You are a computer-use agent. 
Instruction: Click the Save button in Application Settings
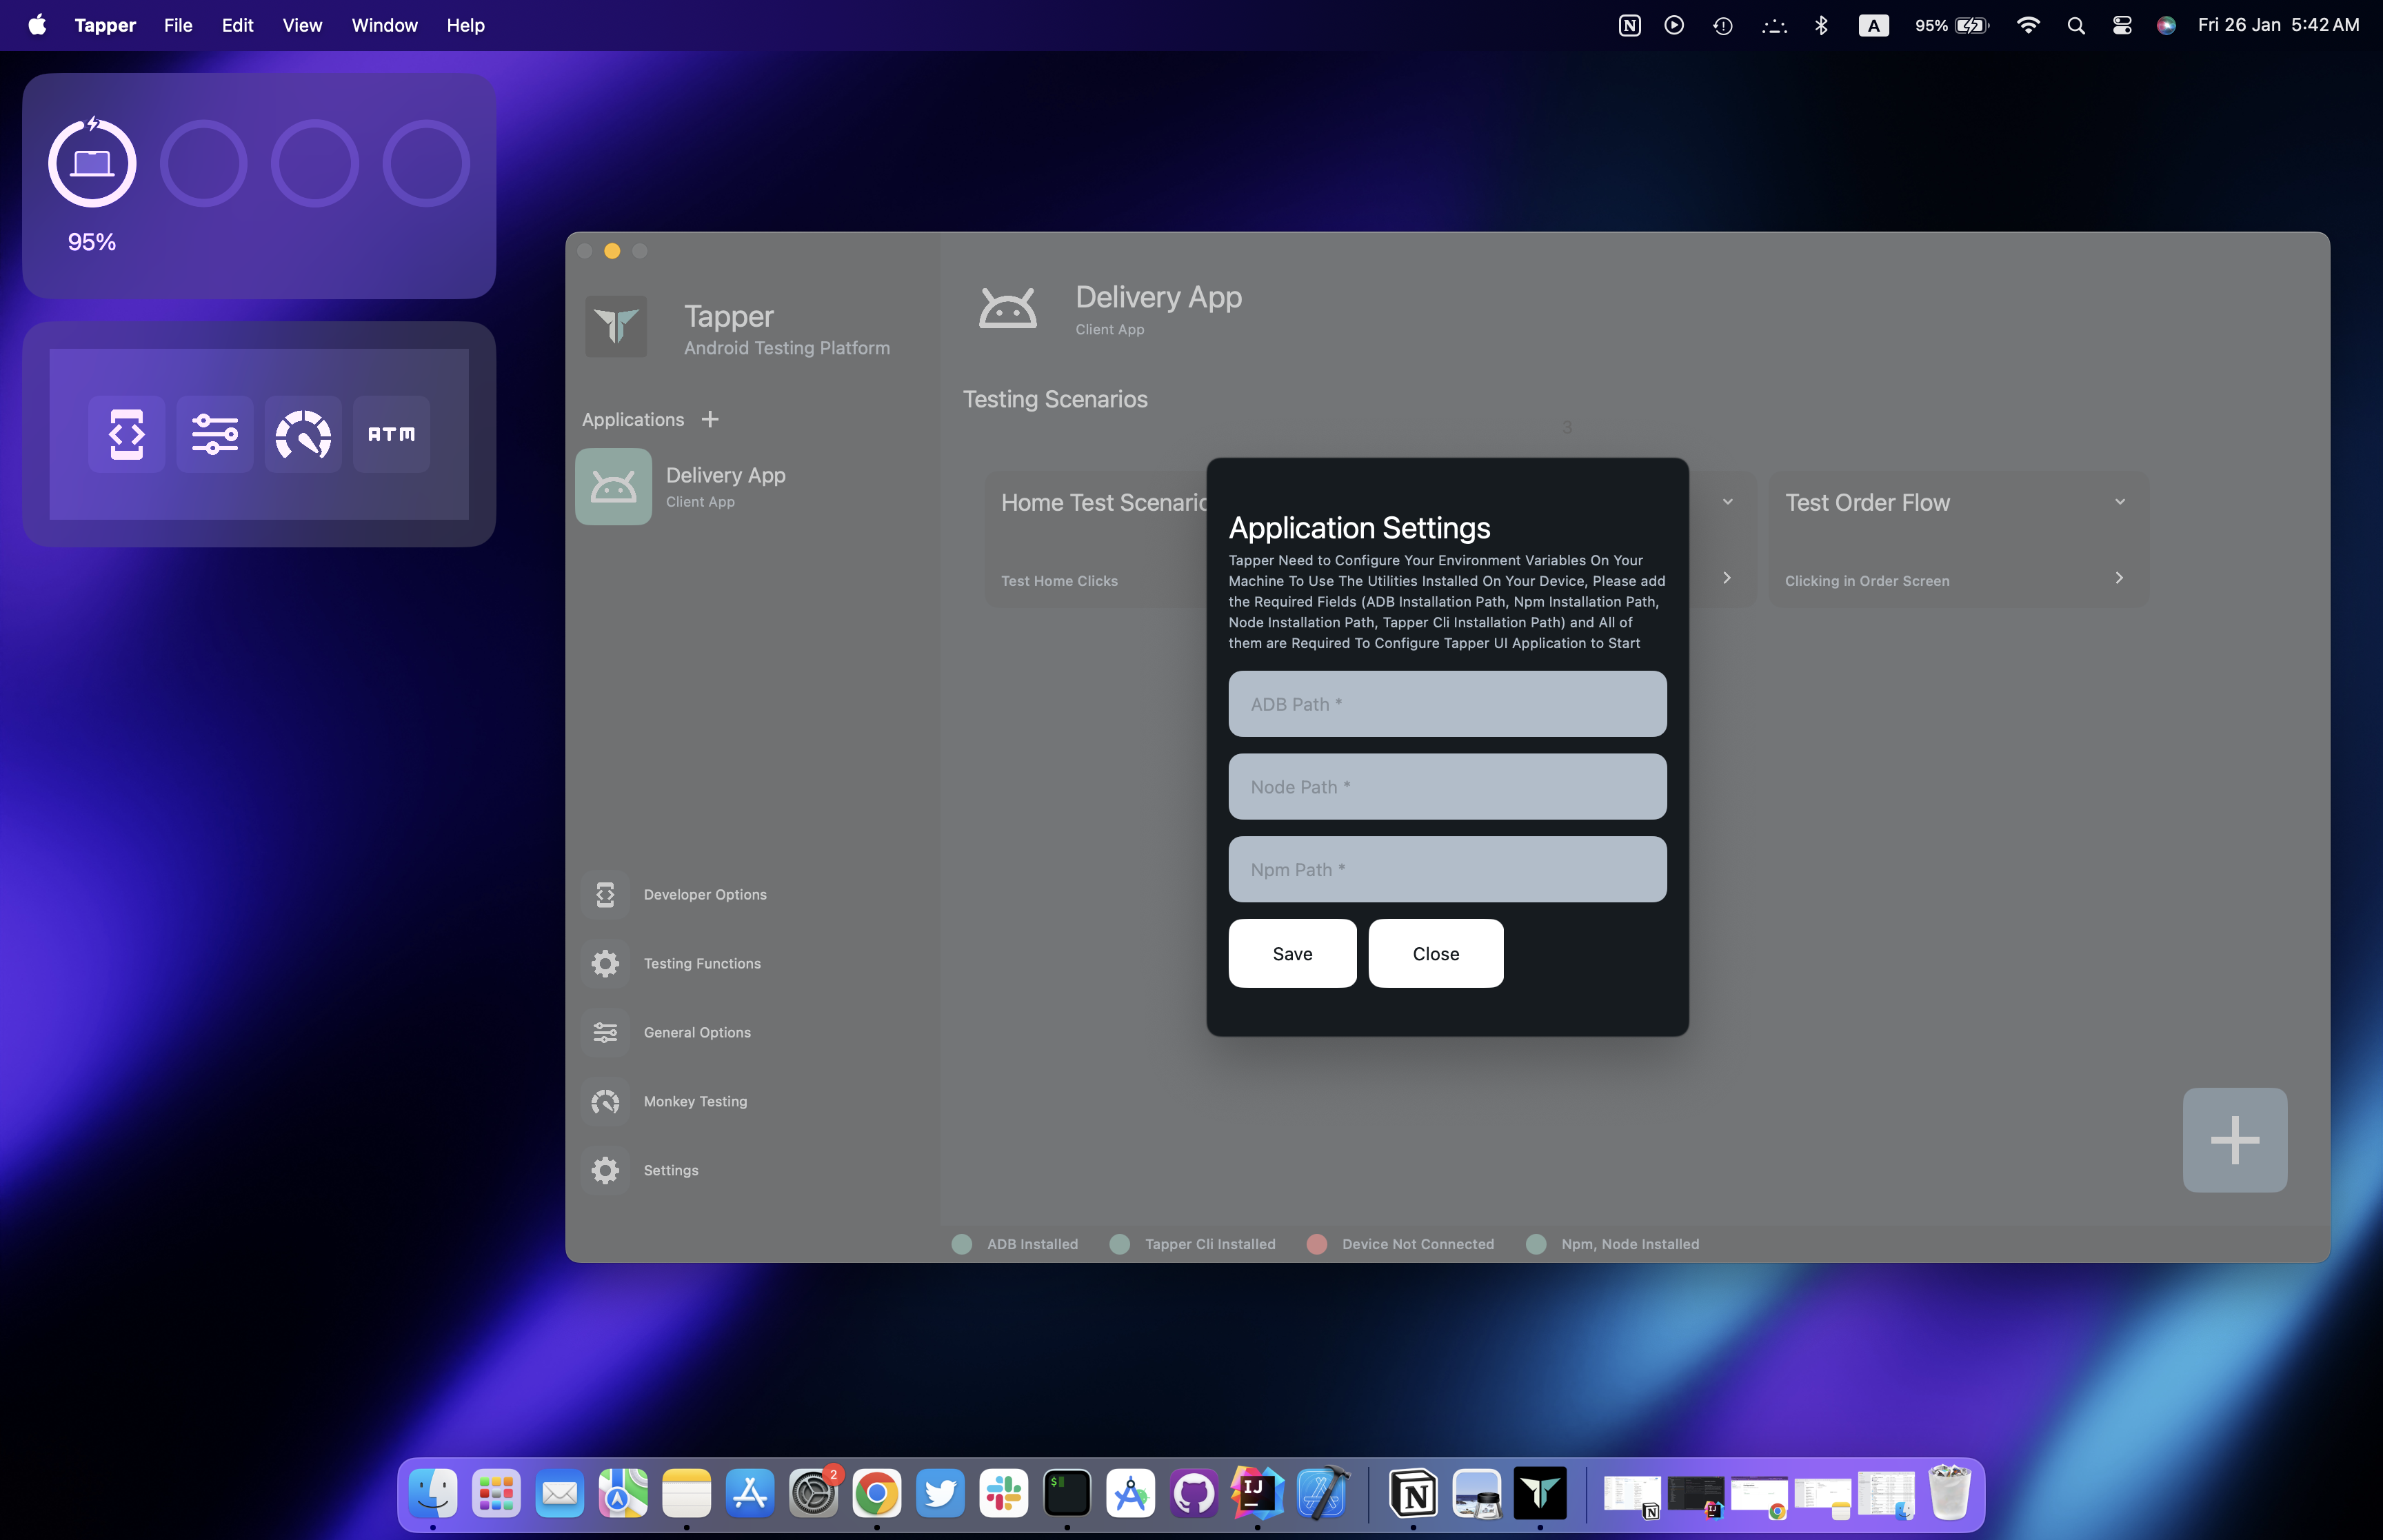tap(1292, 953)
